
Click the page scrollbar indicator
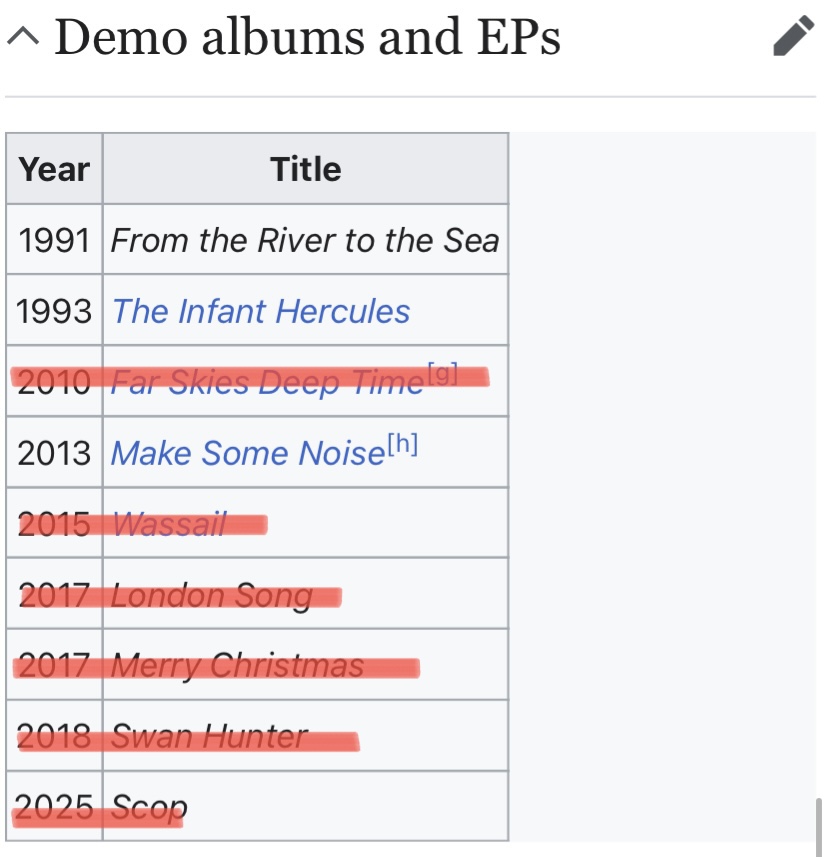coord(820,826)
